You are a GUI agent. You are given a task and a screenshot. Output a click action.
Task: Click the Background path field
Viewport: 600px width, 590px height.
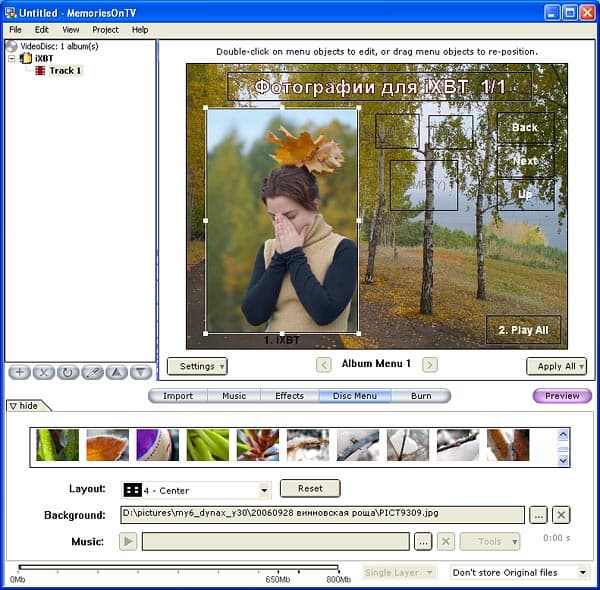click(323, 515)
